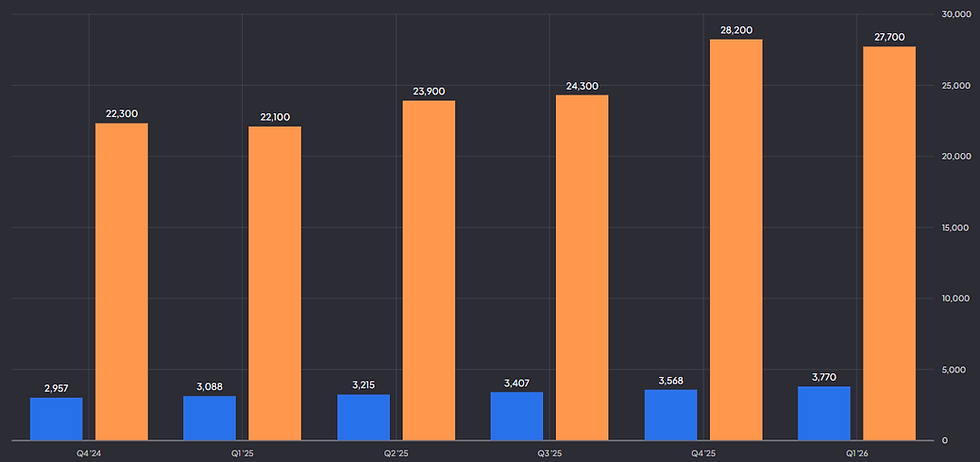Image resolution: width=980 pixels, height=462 pixels.
Task: Select the blue bar labeled 3,088
Action: tap(209, 418)
